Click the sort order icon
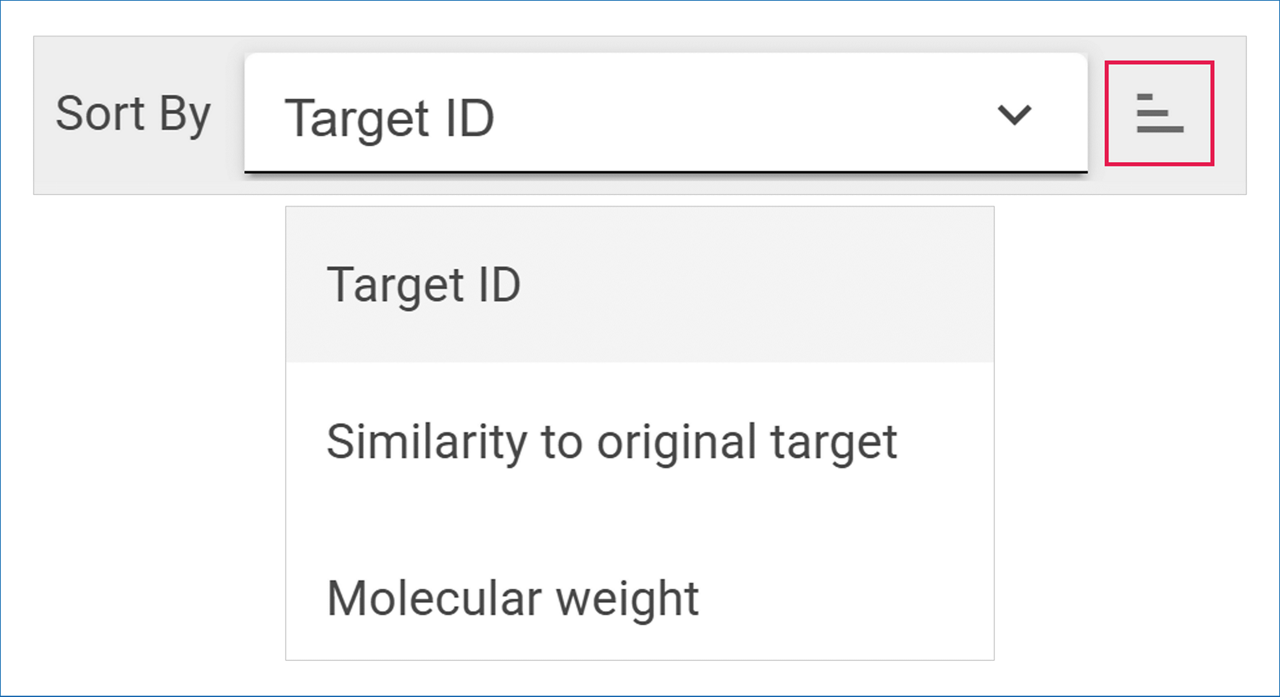Screen dimensions: 1280x697 point(1159,113)
